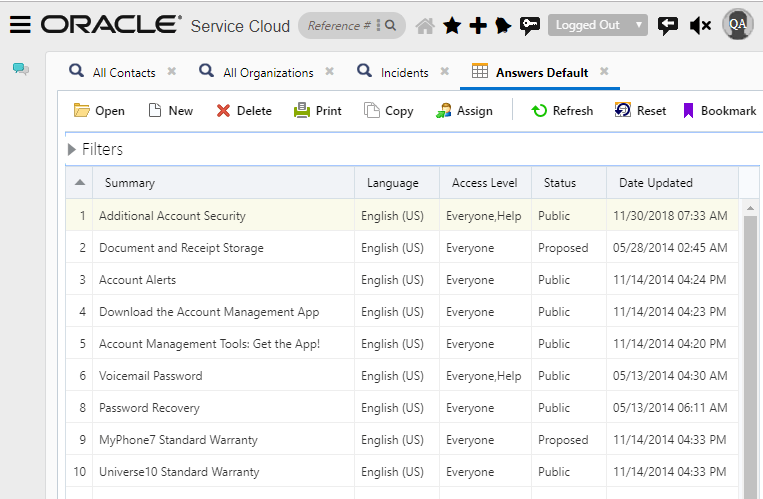Click the Open toolbar button
This screenshot has height=499, width=763.
(99, 111)
